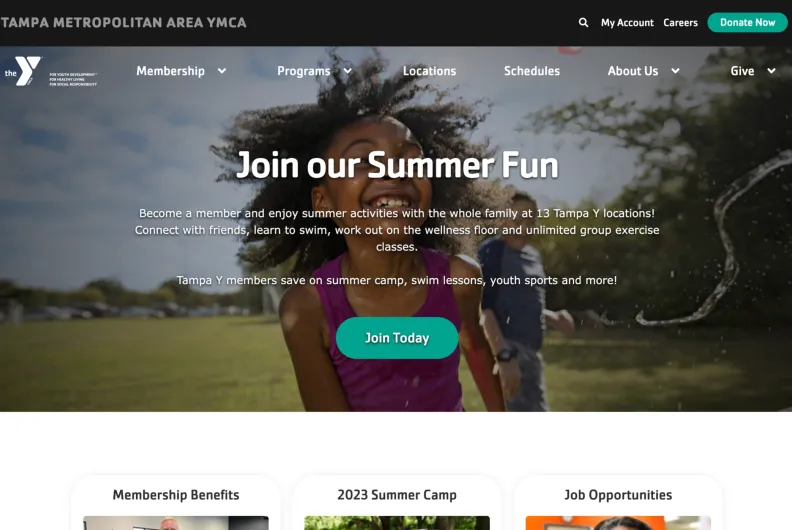Click the Tampa Metropolitan Area YMCA title
Image resolution: width=792 pixels, height=530 pixels.
click(123, 23)
